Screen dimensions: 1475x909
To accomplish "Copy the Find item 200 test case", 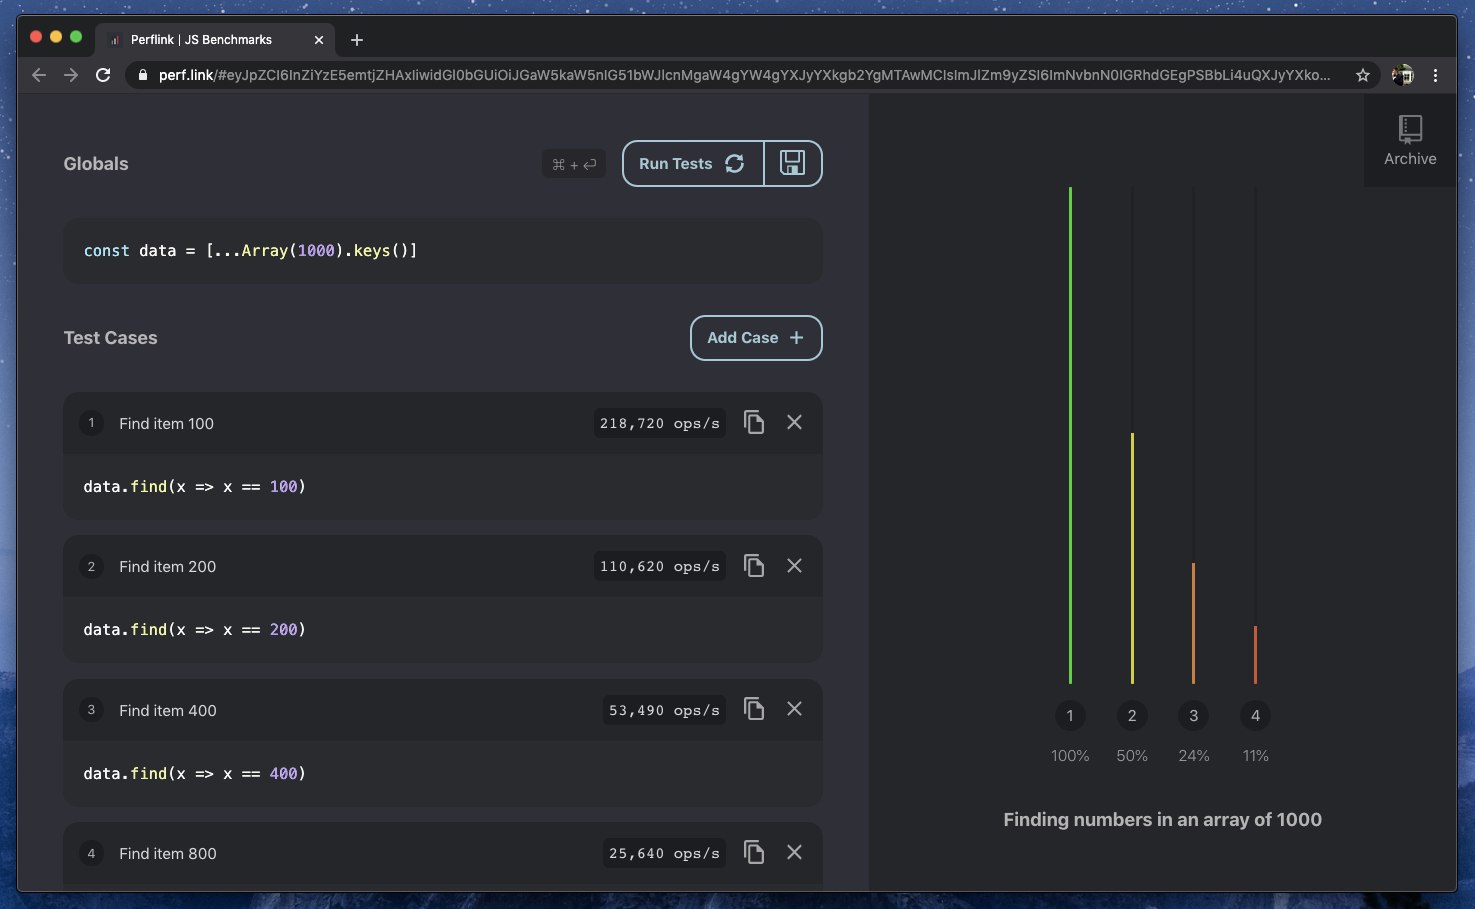I will coord(754,566).
